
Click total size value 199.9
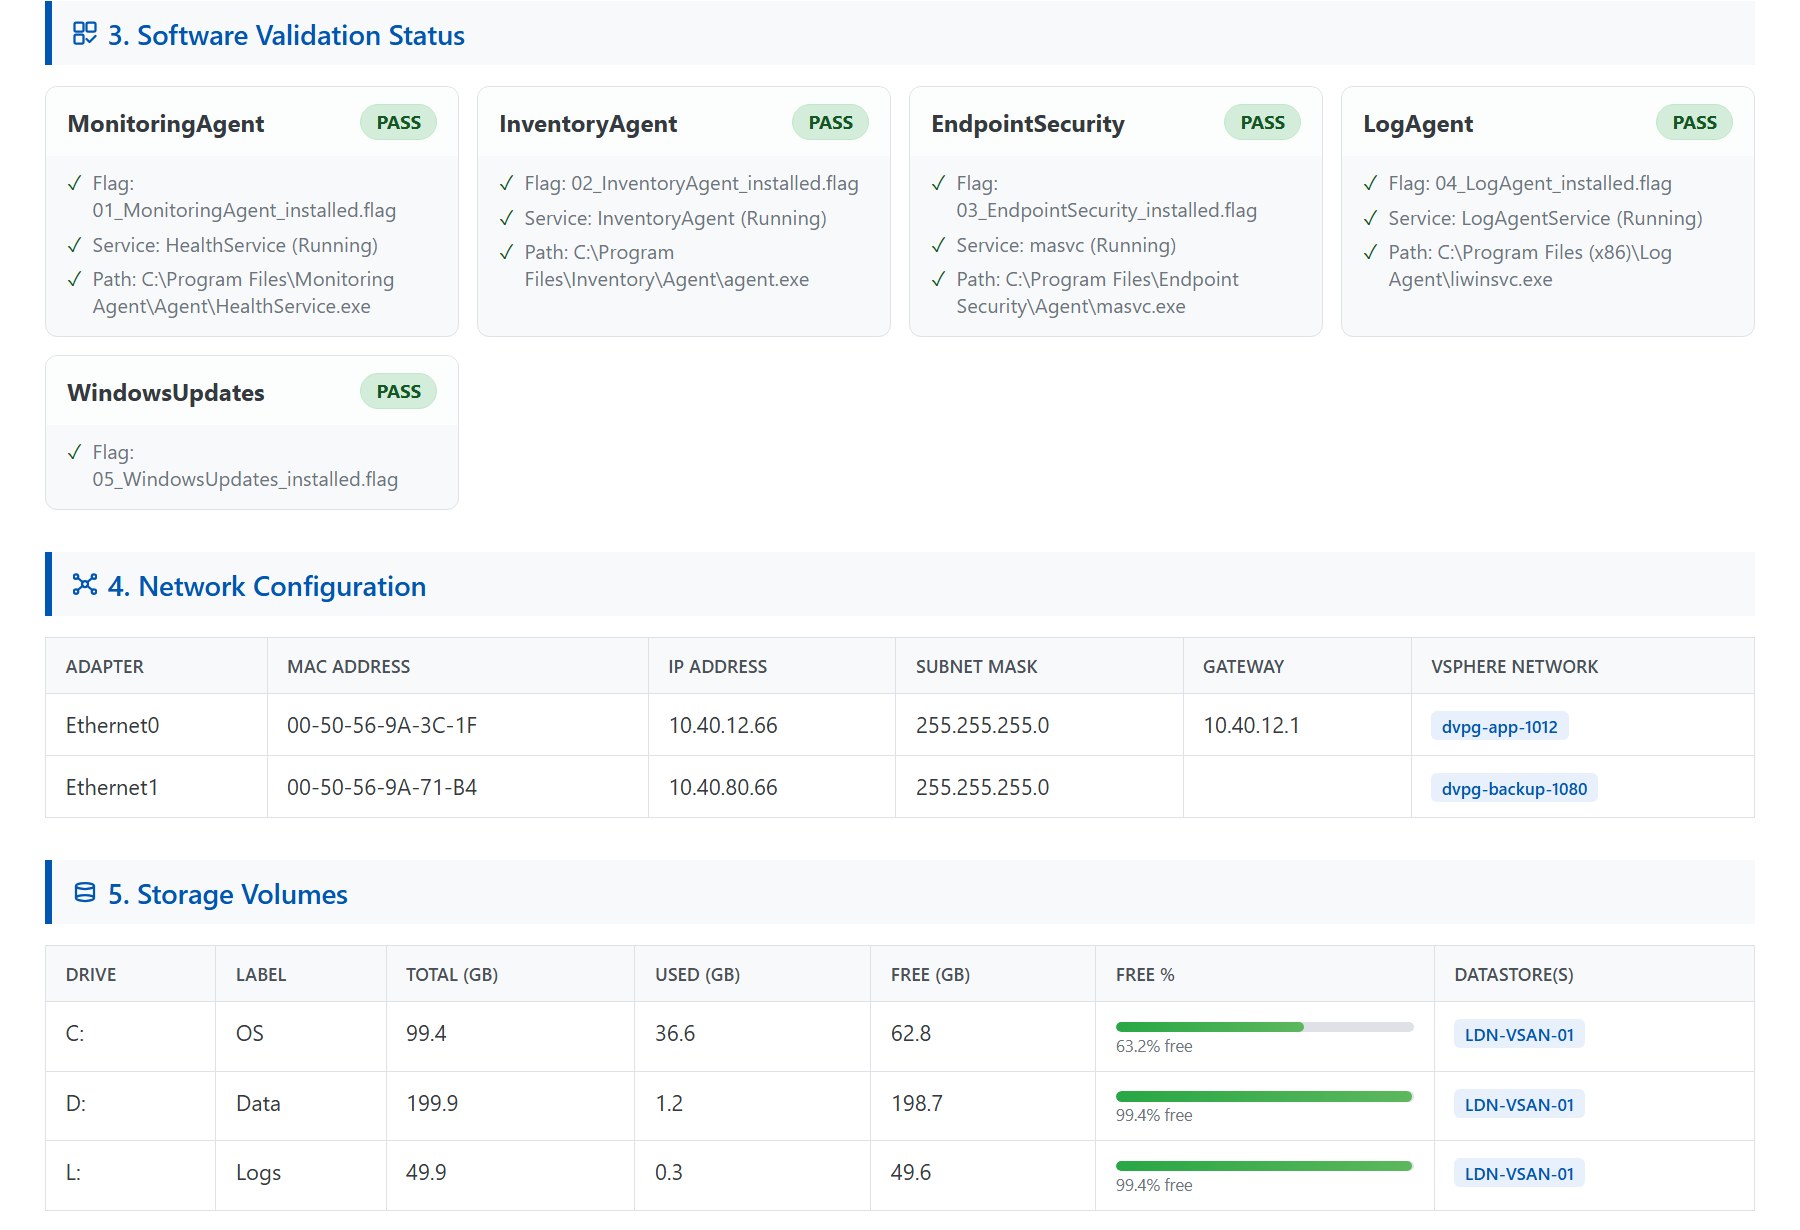click(432, 1103)
